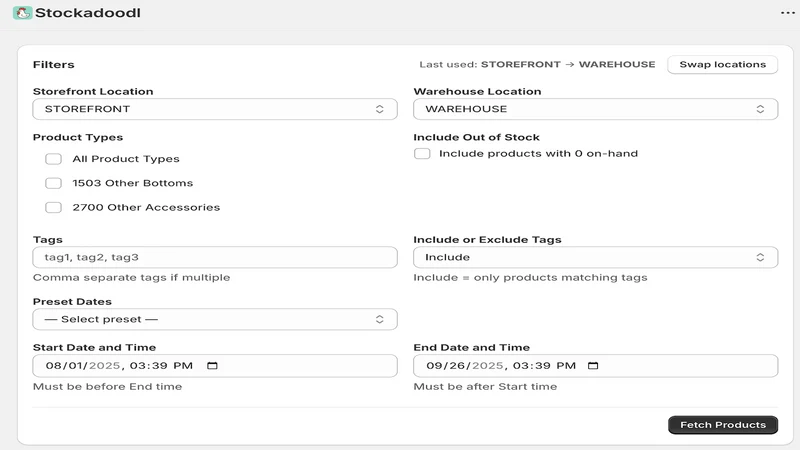The image size is (800, 450).
Task: Click 'Must be before End time' hint
Action: click(x=107, y=387)
